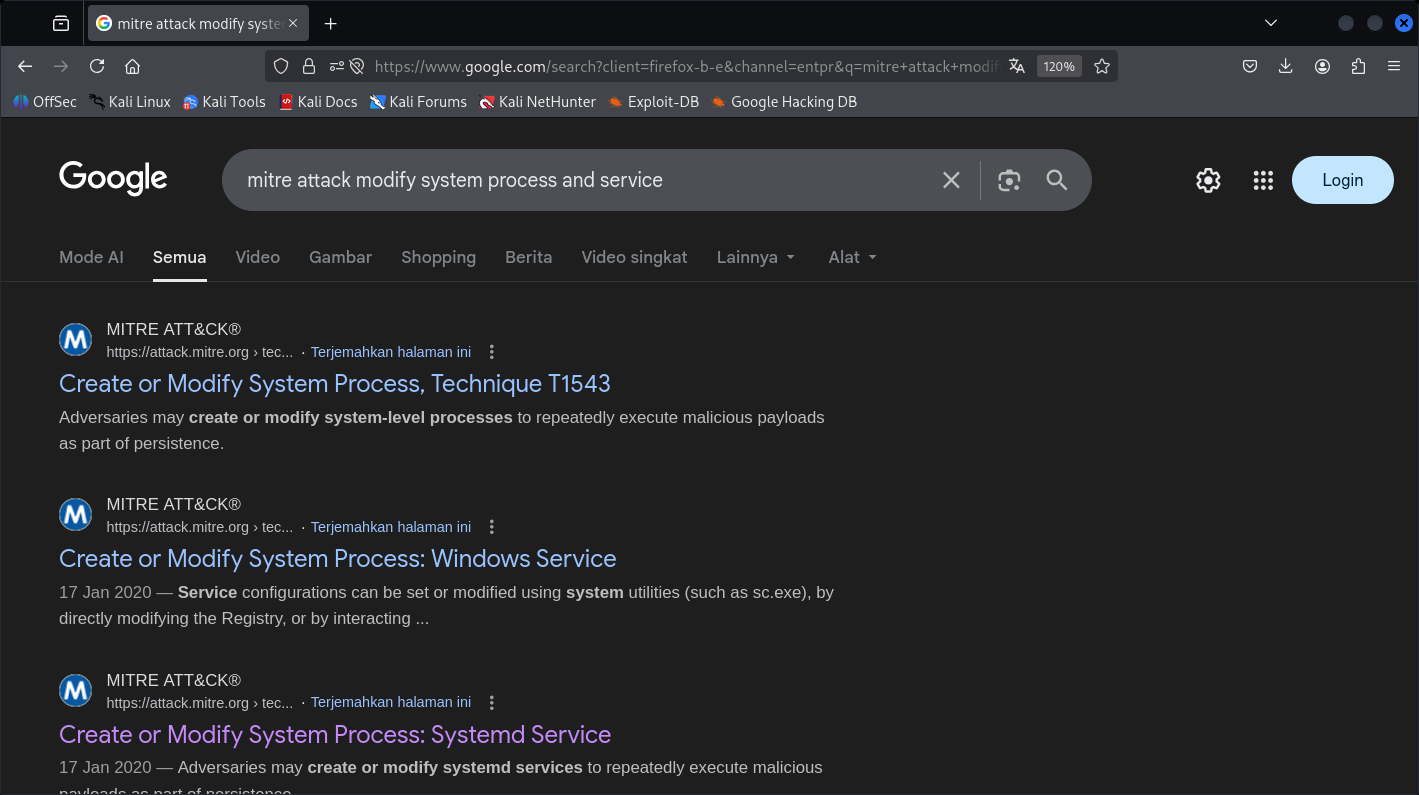Open the downloads panel
The width and height of the screenshot is (1419, 795).
click(x=1286, y=66)
